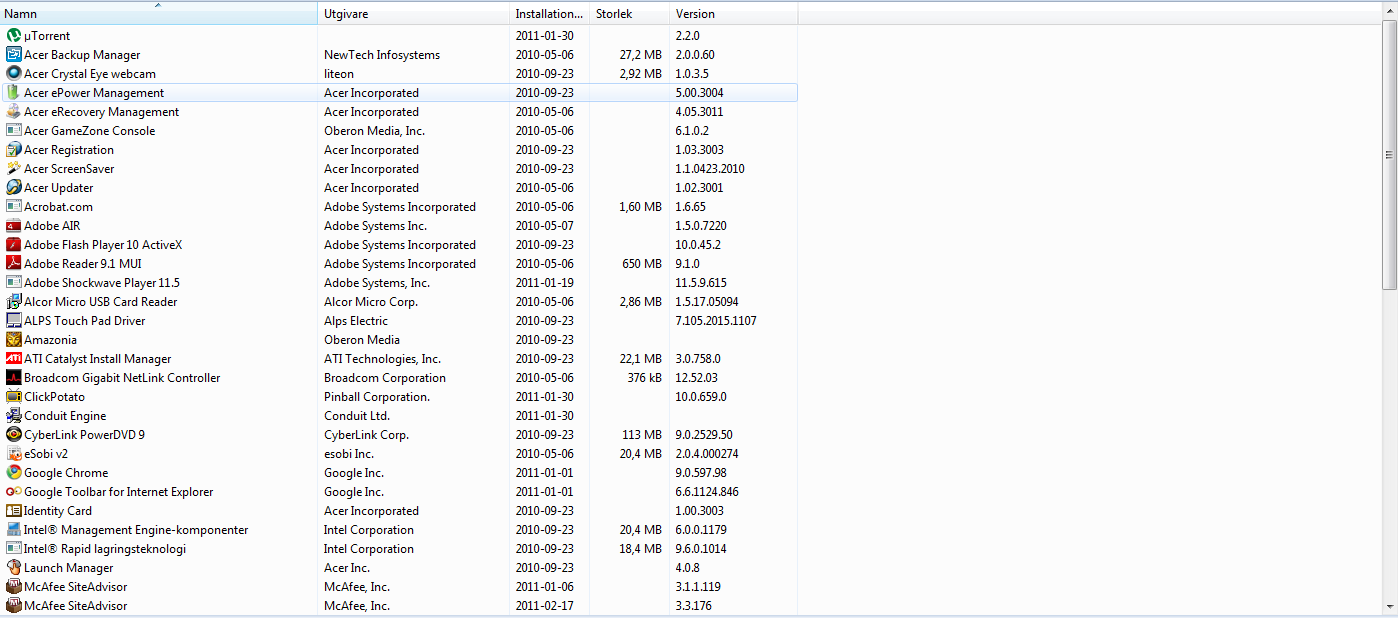Image resolution: width=1399 pixels, height=618 pixels.
Task: Click the 650 MB size cell
Action: tap(641, 264)
